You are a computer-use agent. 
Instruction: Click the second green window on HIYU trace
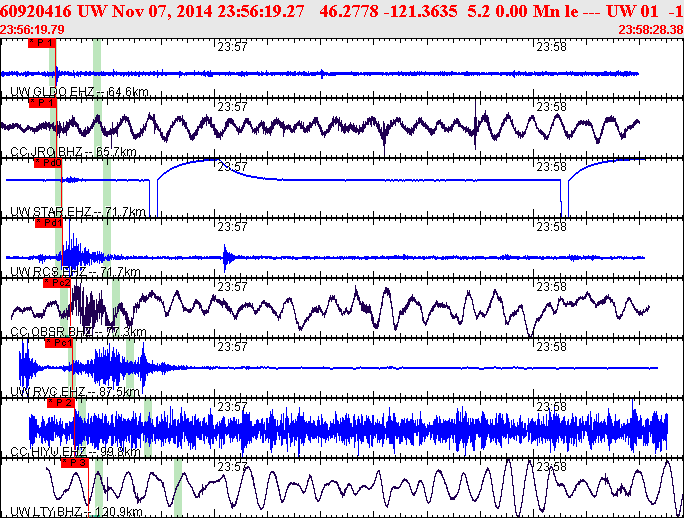[x=148, y=428]
